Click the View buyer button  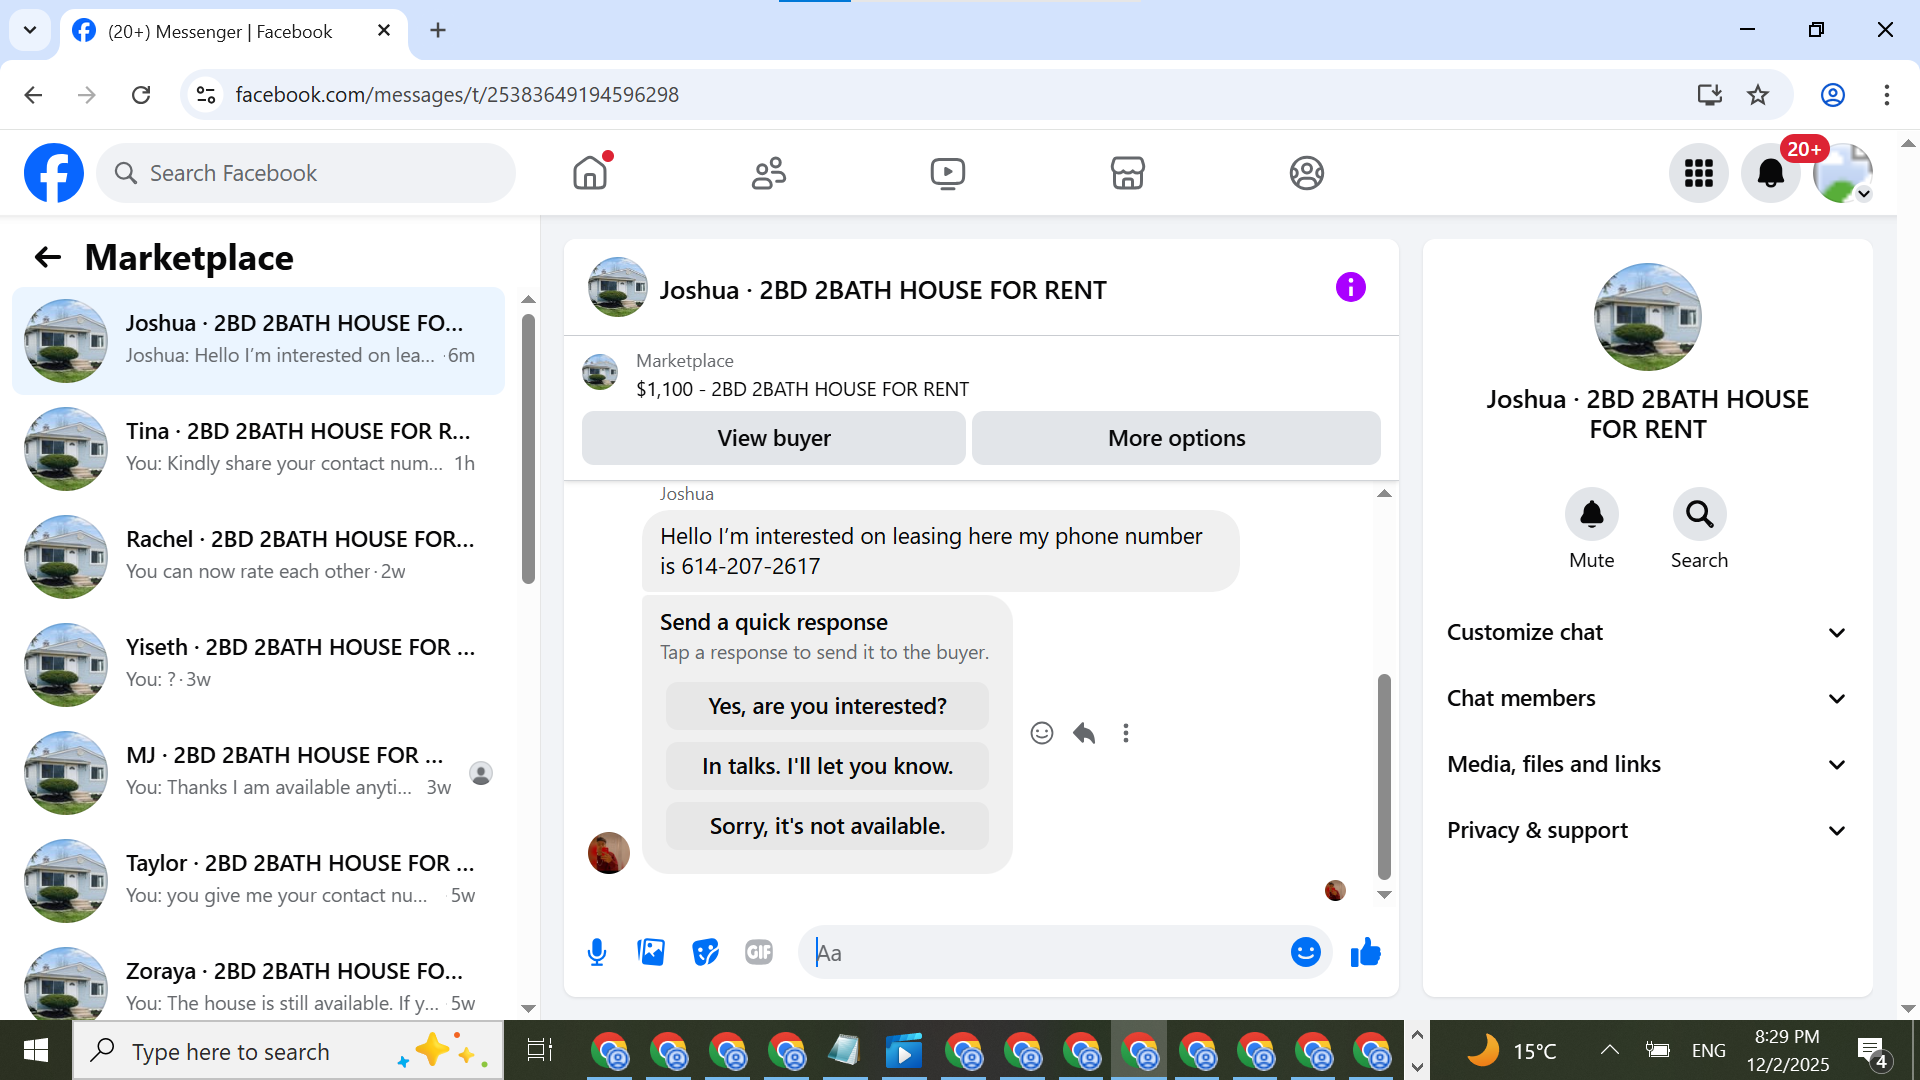[x=773, y=438]
